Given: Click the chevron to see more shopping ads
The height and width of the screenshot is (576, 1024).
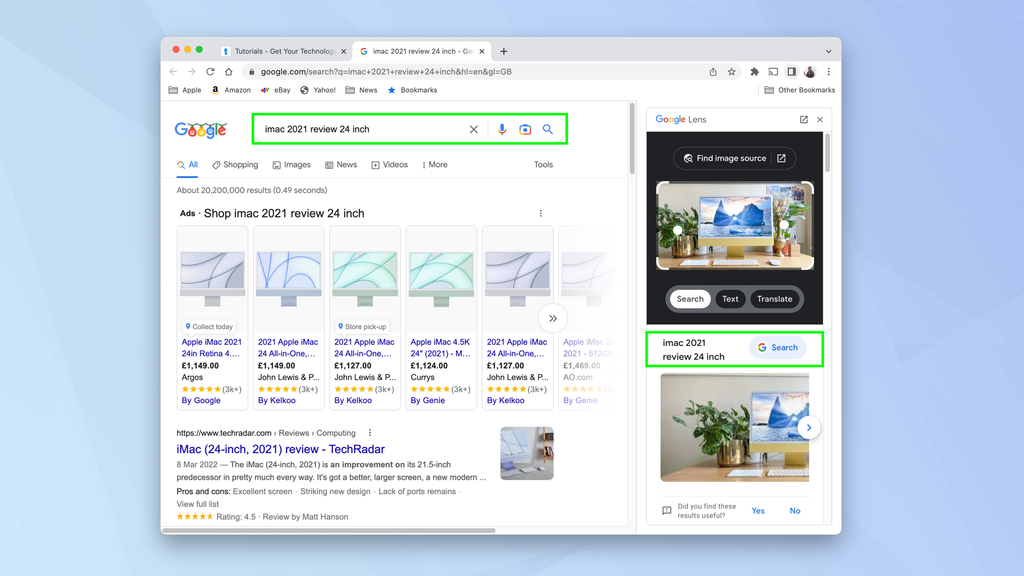Looking at the screenshot, I should click(x=552, y=318).
